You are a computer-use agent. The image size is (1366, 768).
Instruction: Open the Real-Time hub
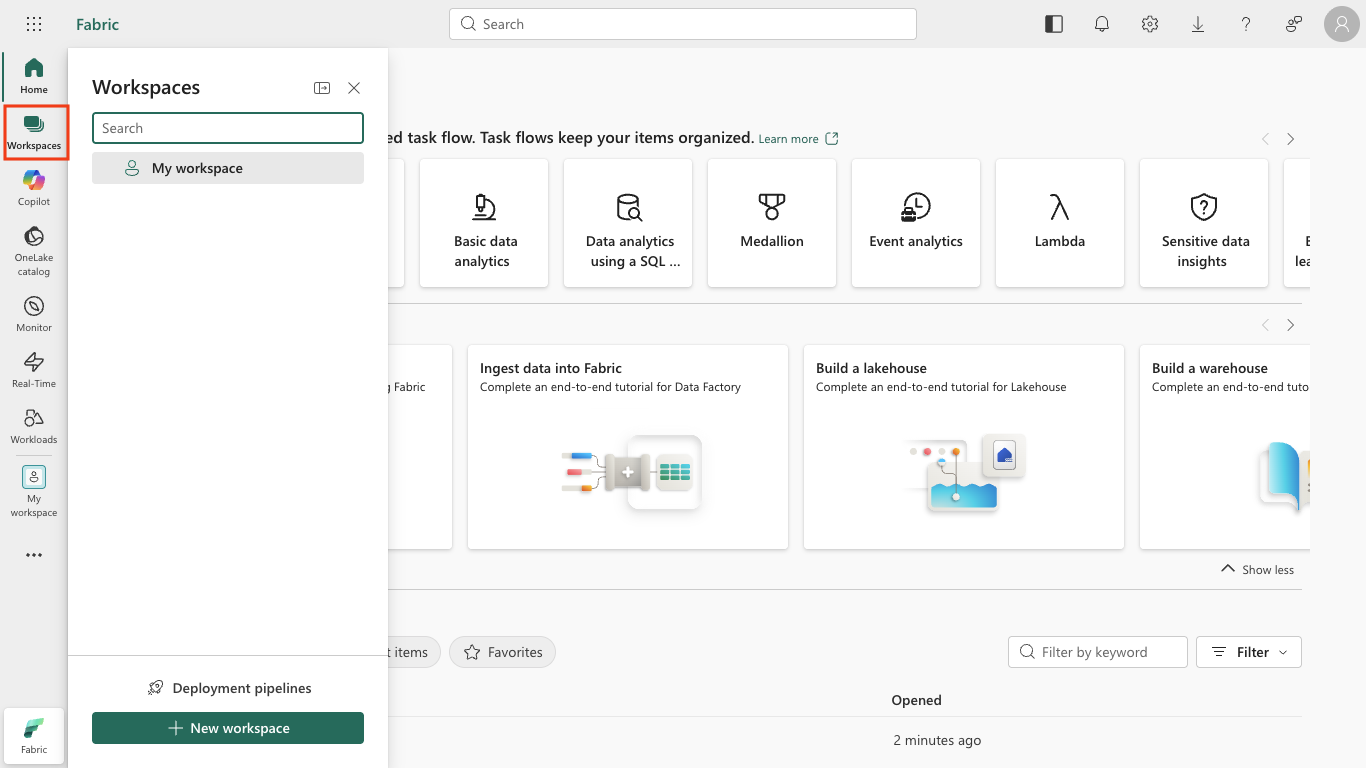click(x=34, y=370)
